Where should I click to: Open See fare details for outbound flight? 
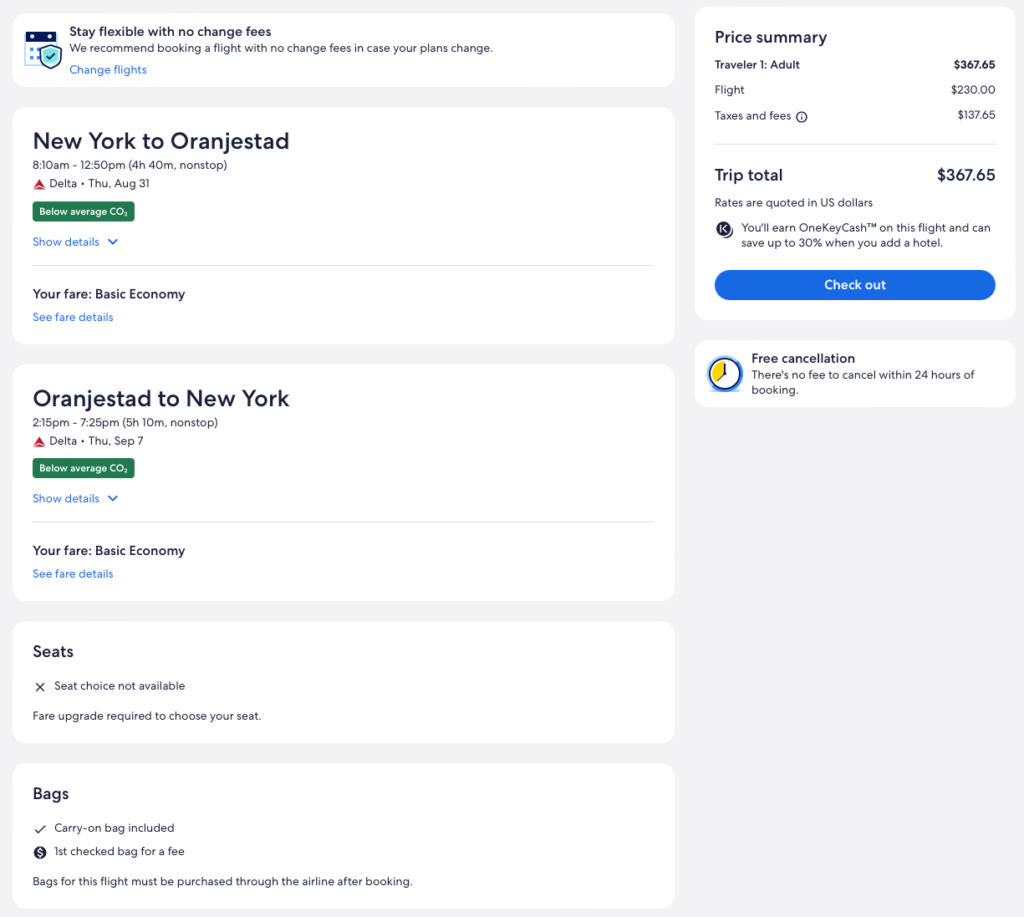(73, 317)
